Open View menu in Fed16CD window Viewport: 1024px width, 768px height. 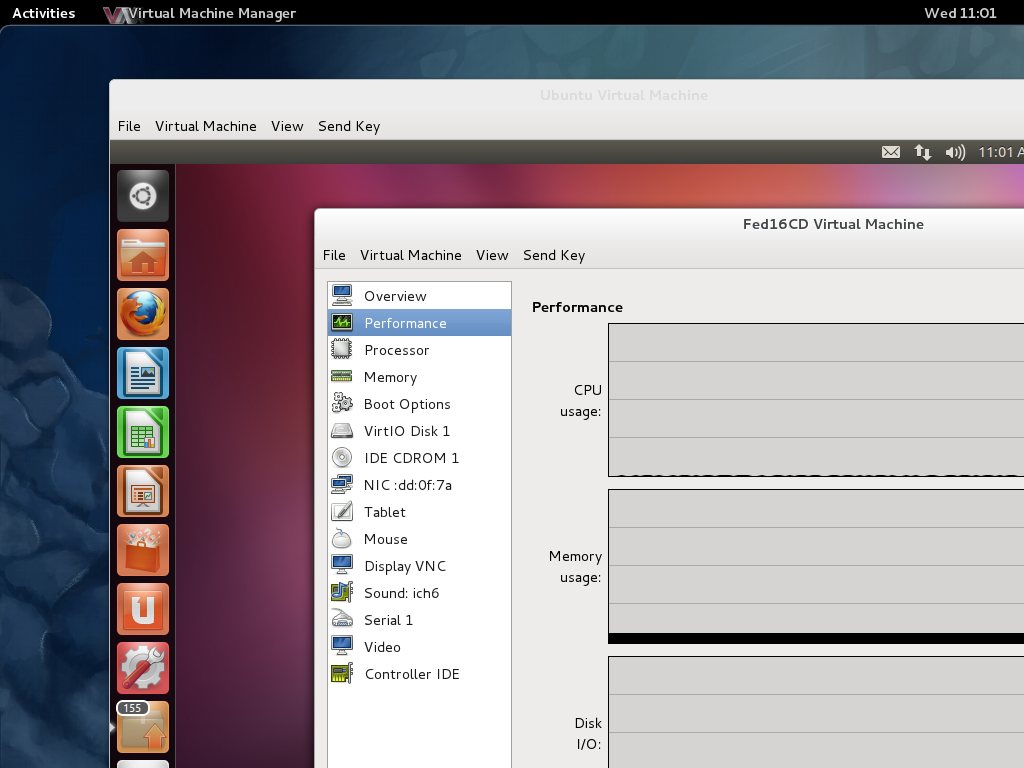[492, 255]
